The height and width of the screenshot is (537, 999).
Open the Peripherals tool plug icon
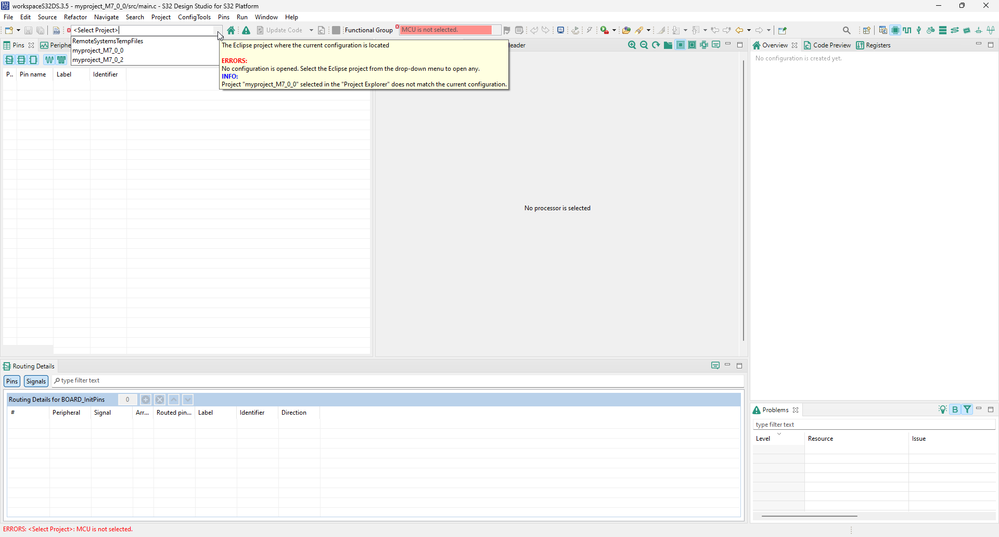(x=919, y=30)
